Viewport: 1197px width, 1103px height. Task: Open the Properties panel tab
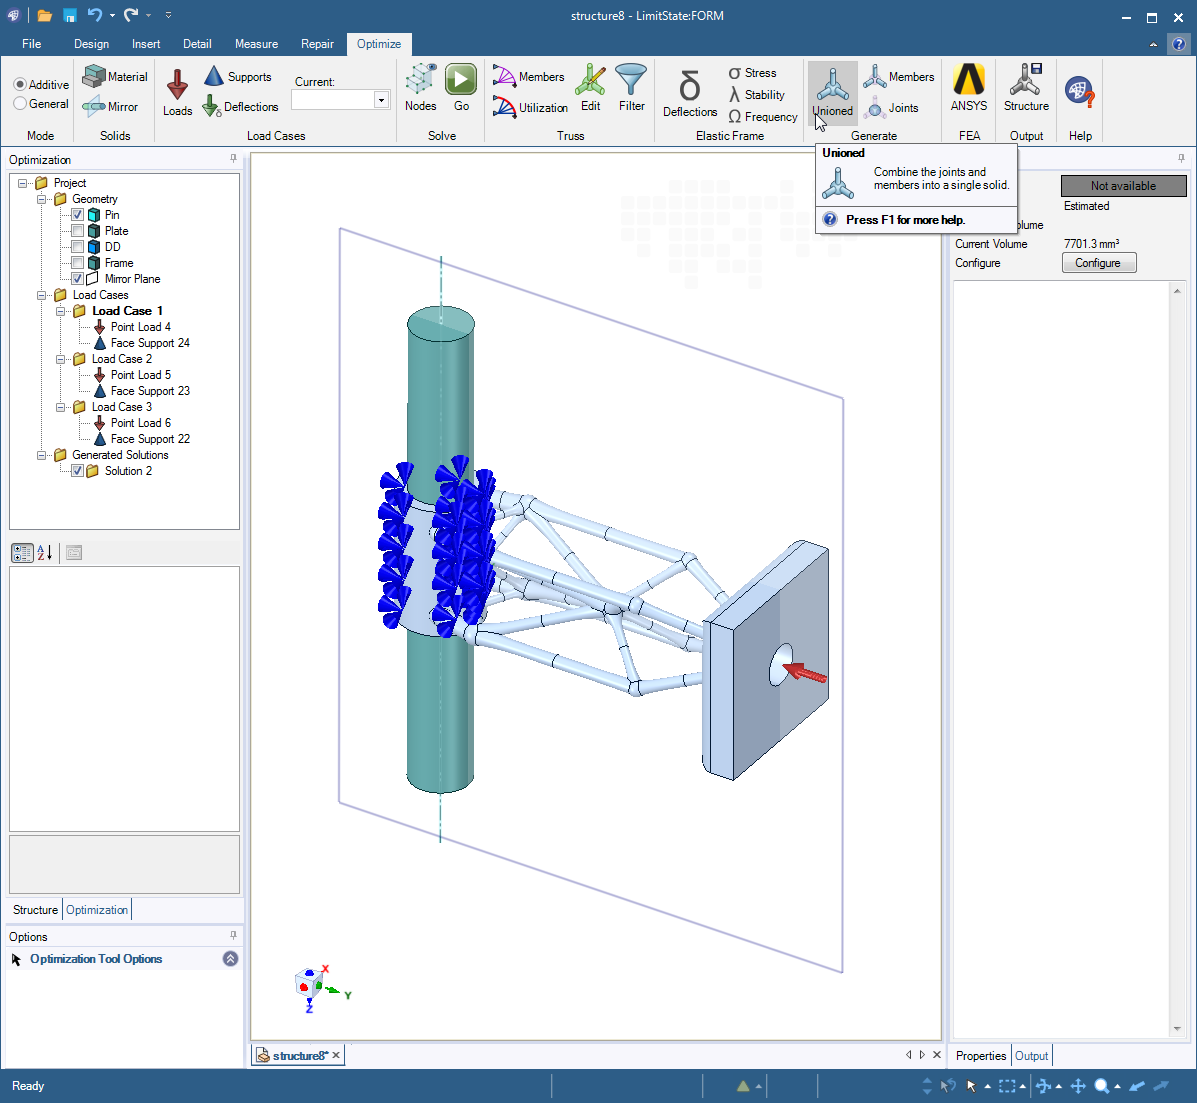tap(980, 1056)
